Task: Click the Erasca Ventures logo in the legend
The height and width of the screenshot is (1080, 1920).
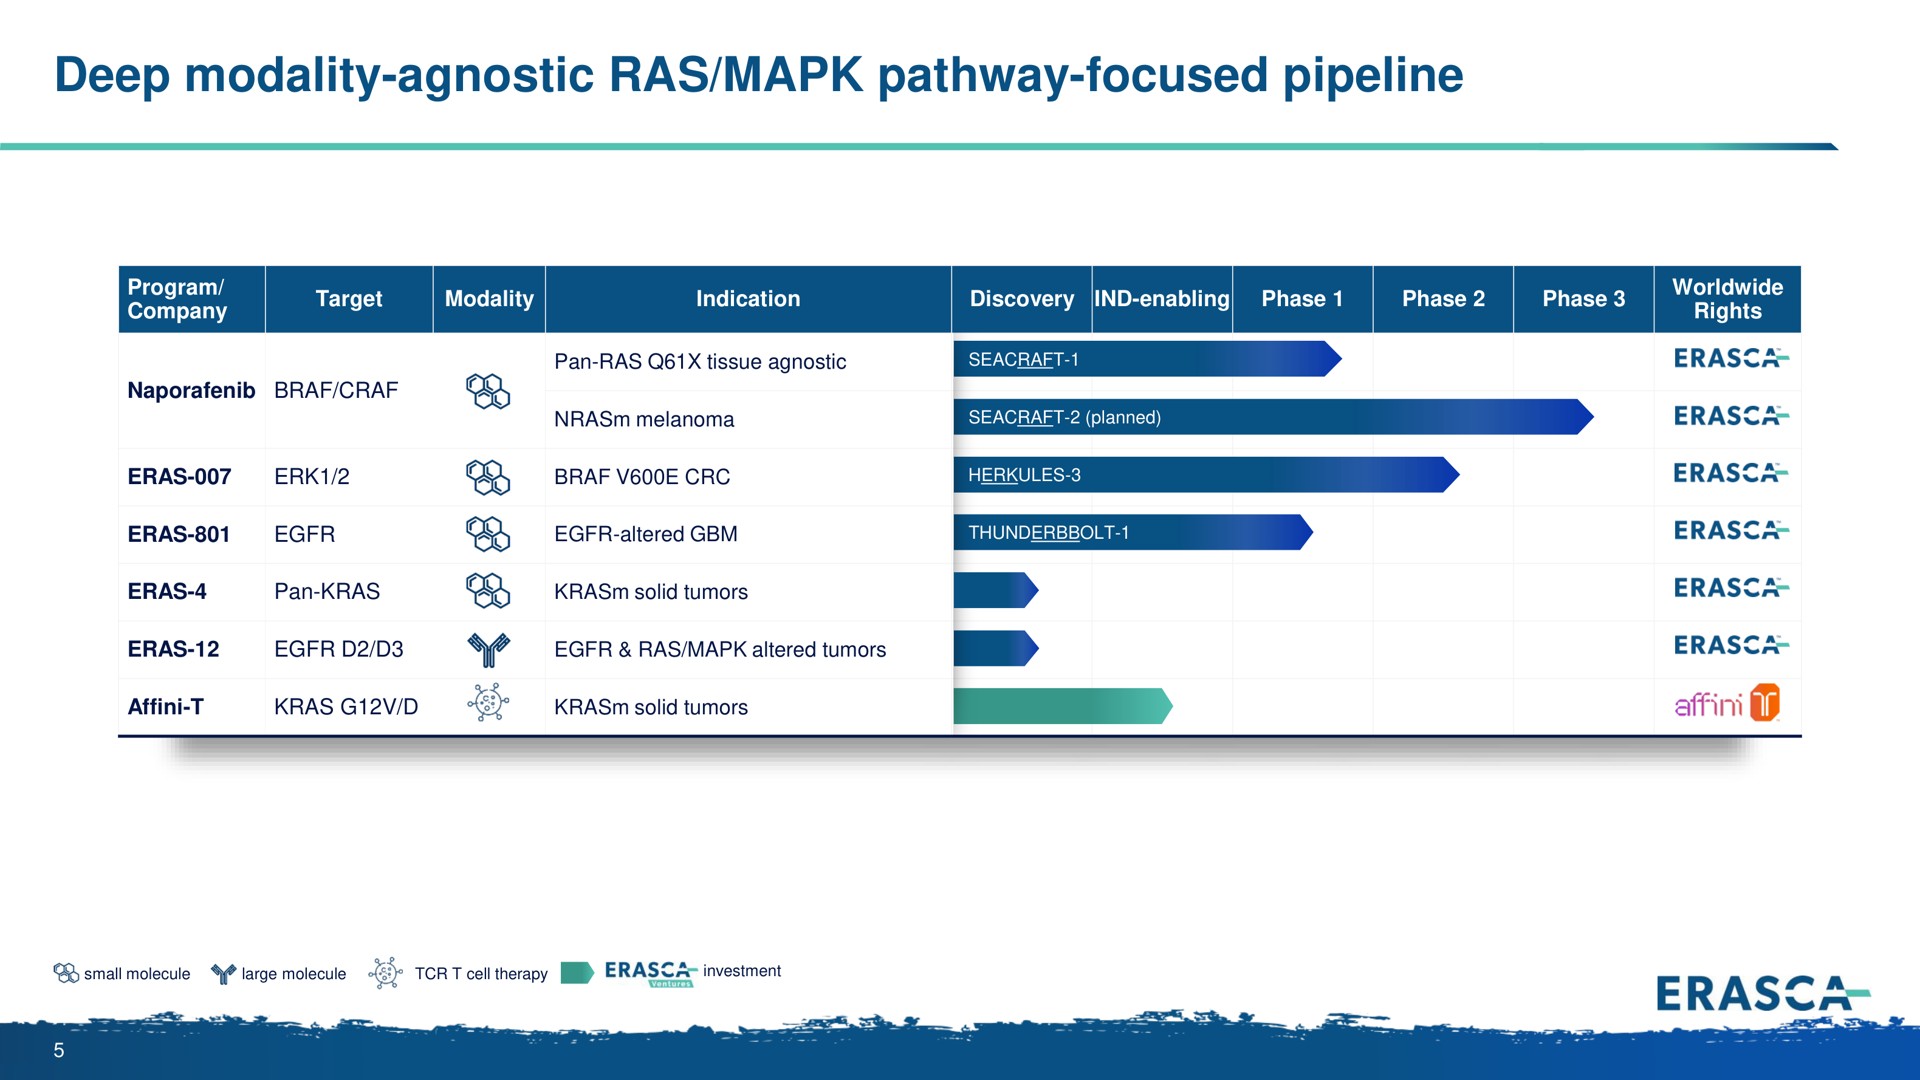Action: (651, 973)
